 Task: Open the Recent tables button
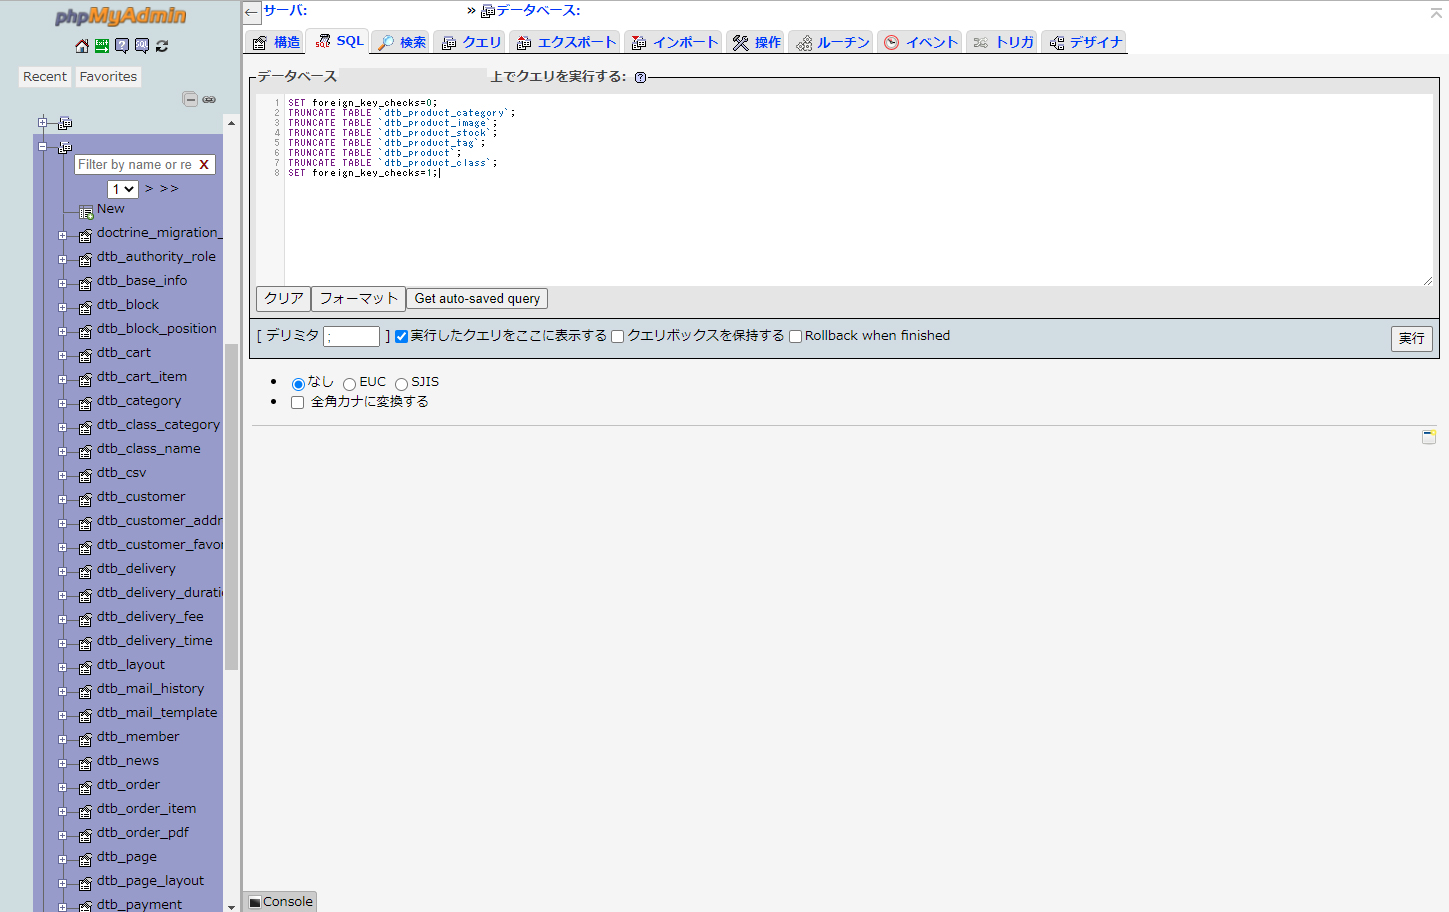pos(45,77)
